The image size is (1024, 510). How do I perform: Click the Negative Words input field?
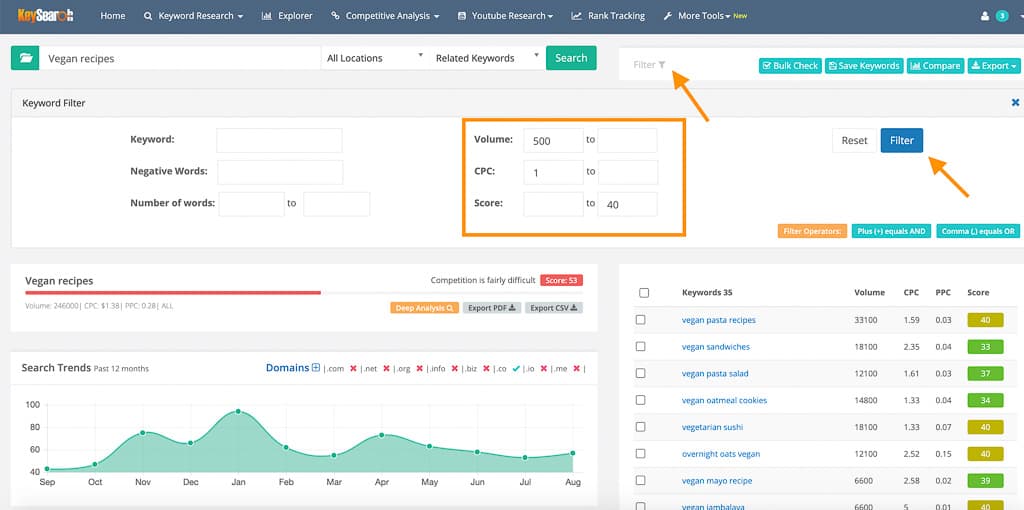pyautogui.click(x=280, y=172)
